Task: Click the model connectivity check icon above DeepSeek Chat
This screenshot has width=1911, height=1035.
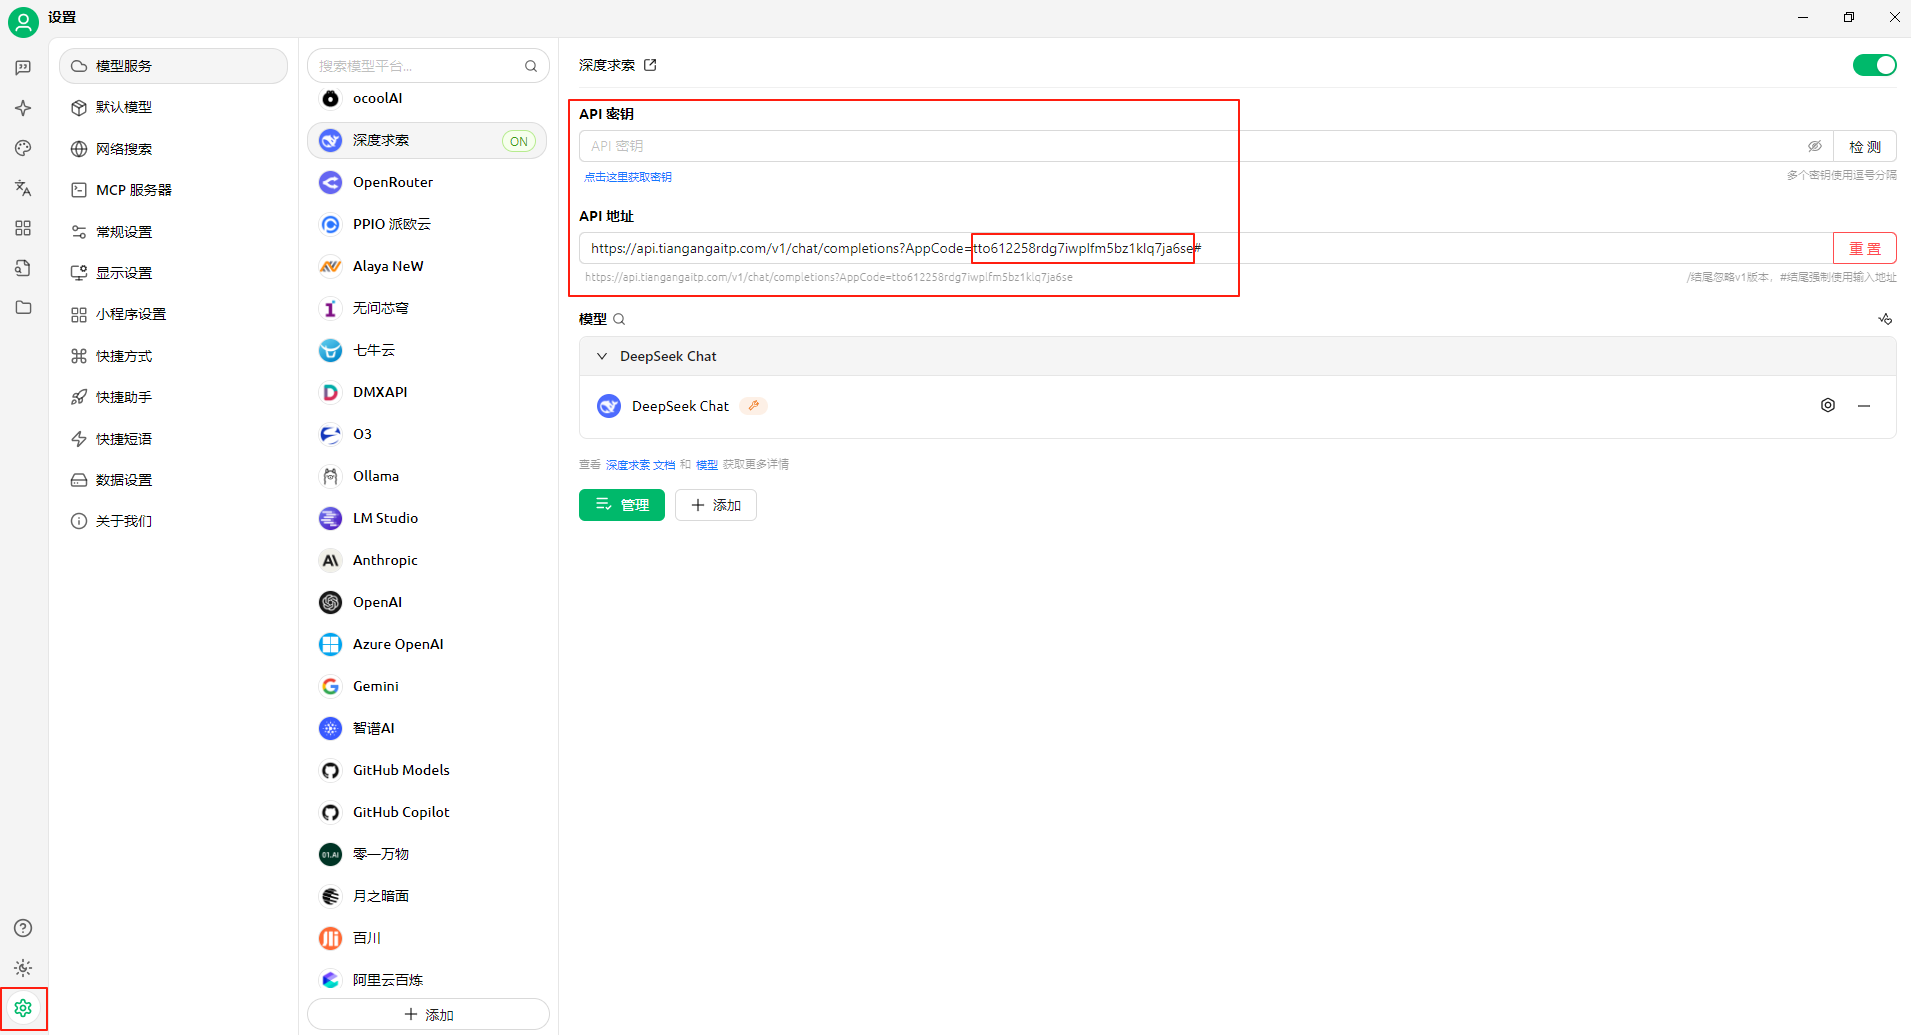Action: click(1886, 318)
